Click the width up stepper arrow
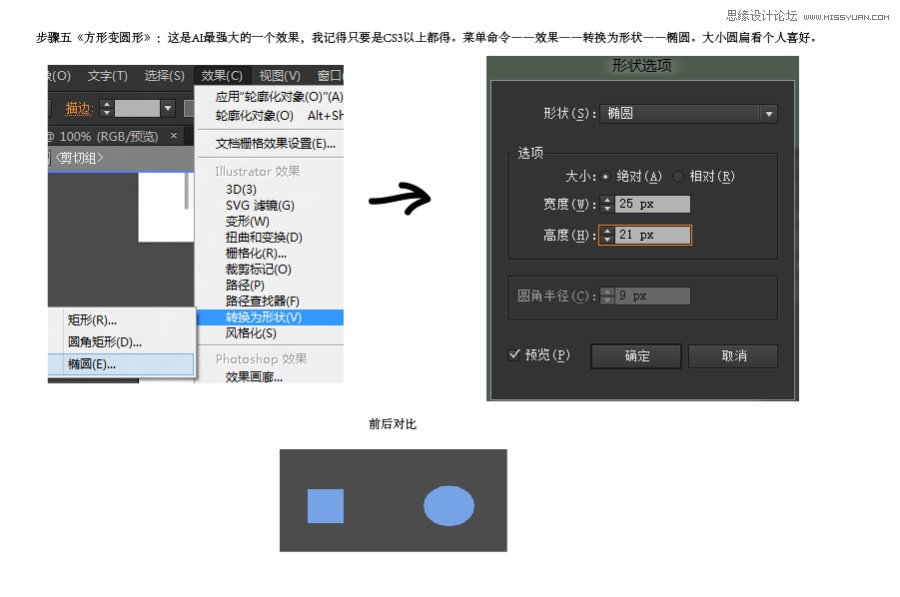This screenshot has height=597, width=900. click(607, 199)
